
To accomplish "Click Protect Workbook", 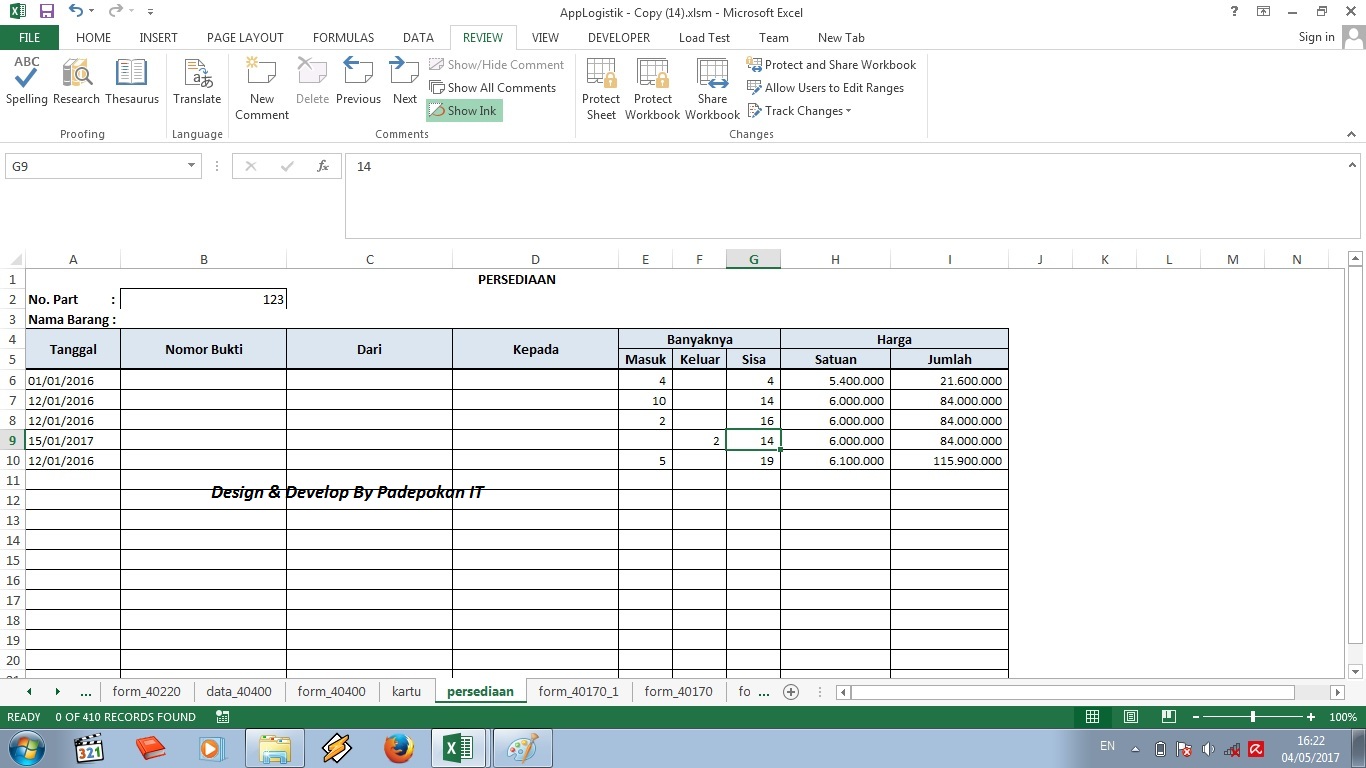I will click(x=652, y=88).
